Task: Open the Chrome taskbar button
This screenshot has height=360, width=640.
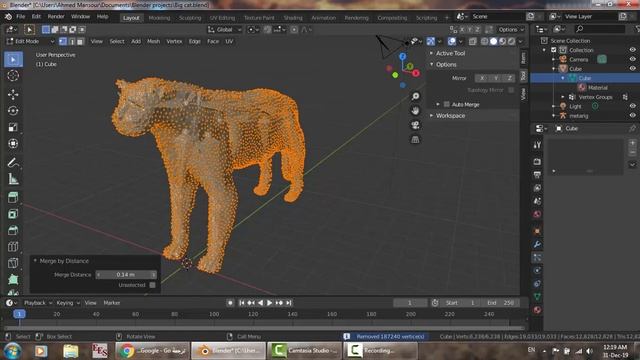Action: point(152,351)
